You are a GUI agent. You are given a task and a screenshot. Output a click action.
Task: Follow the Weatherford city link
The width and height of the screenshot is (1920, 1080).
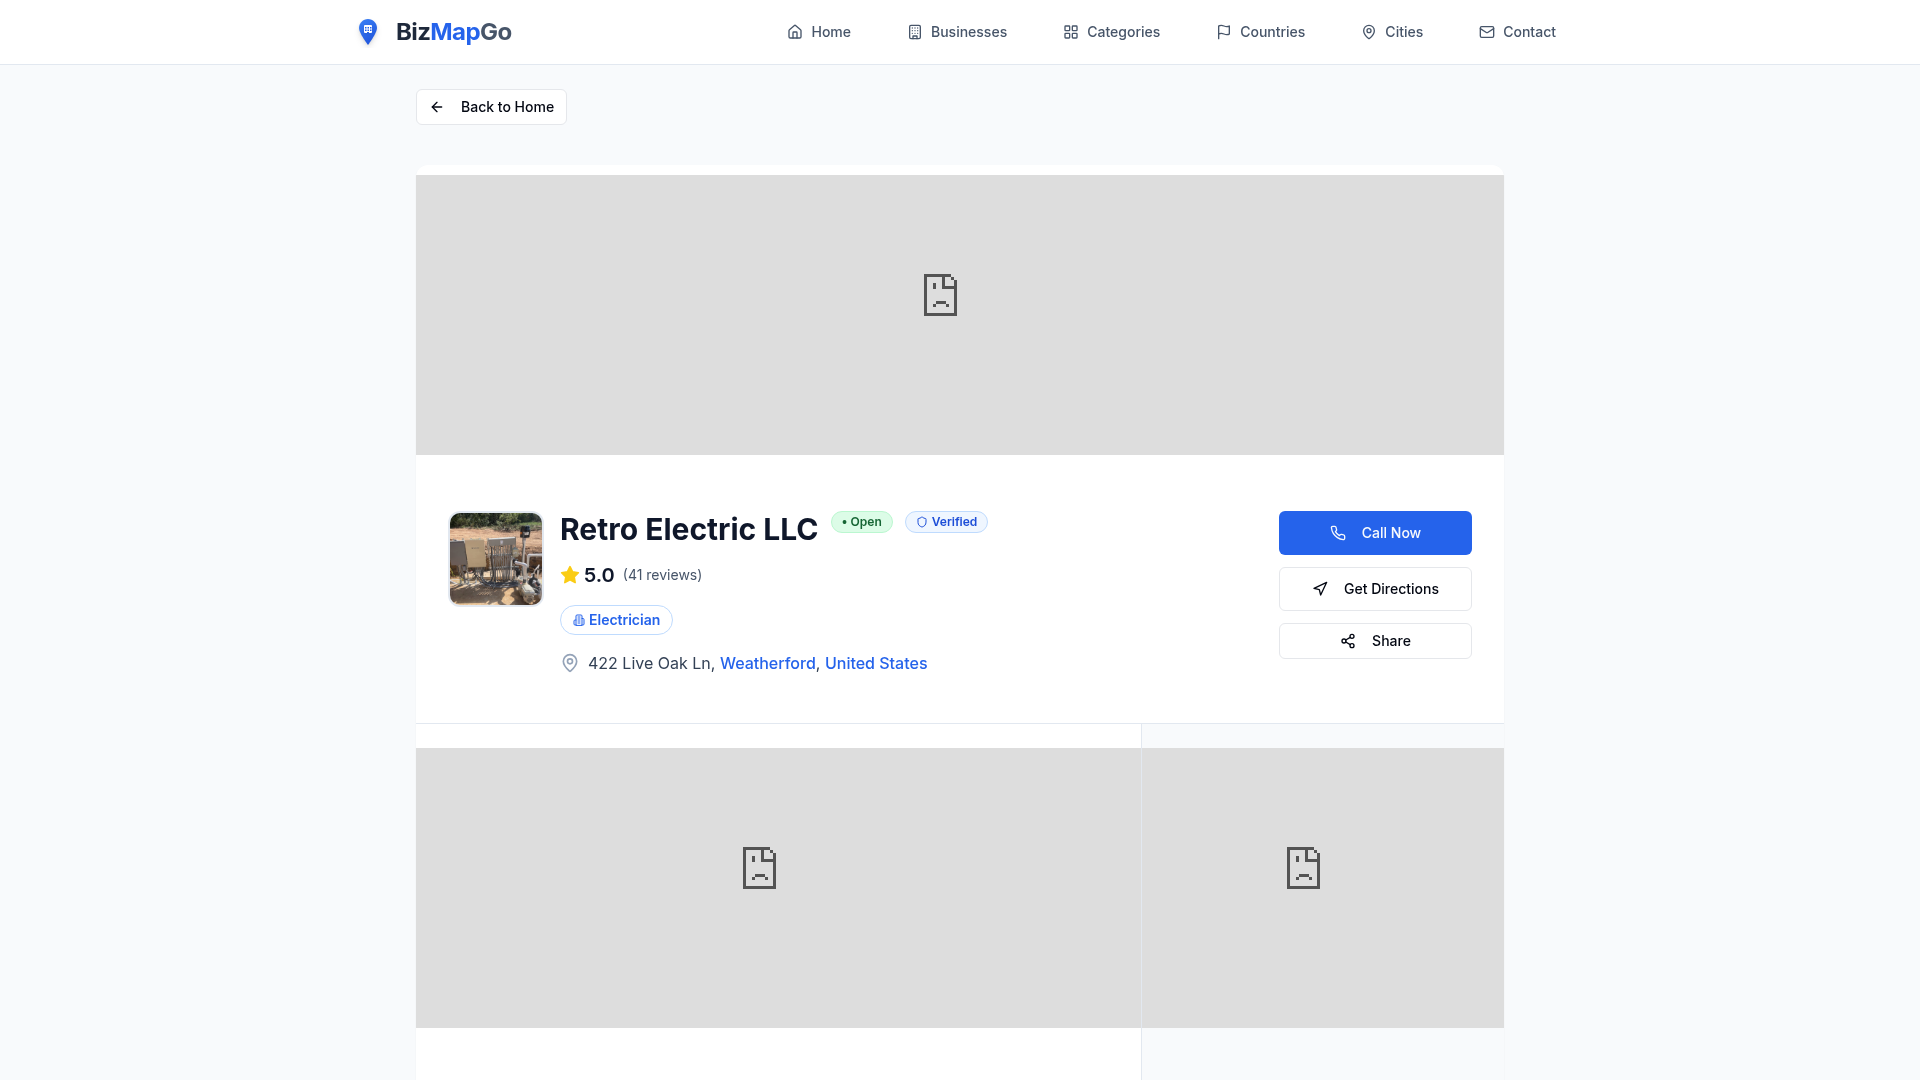(x=767, y=663)
